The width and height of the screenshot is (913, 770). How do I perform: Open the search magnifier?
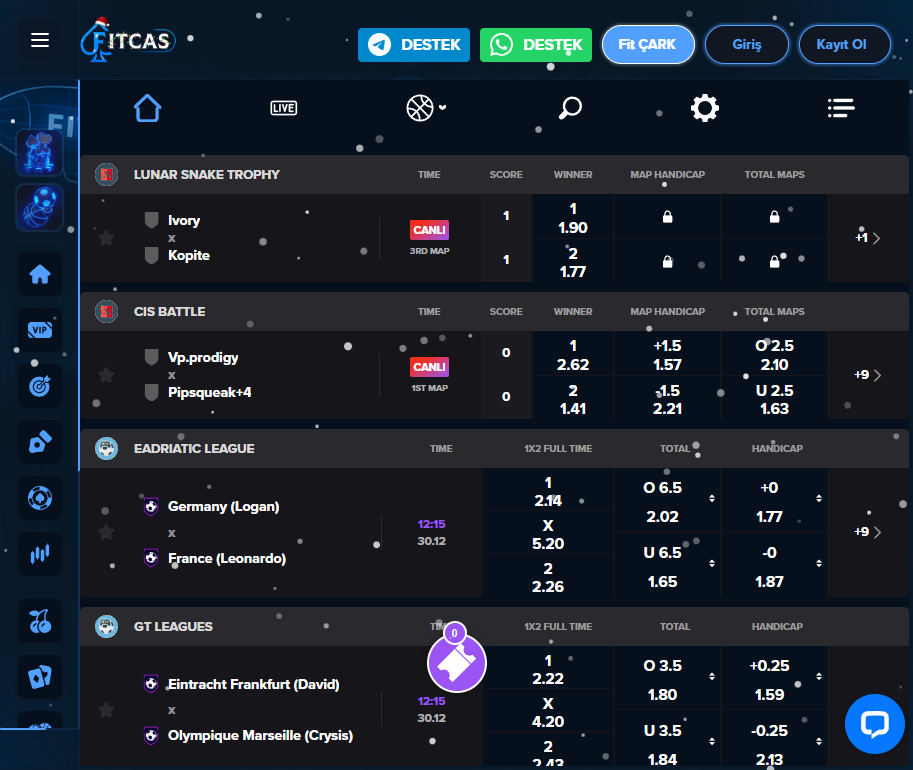click(x=570, y=108)
